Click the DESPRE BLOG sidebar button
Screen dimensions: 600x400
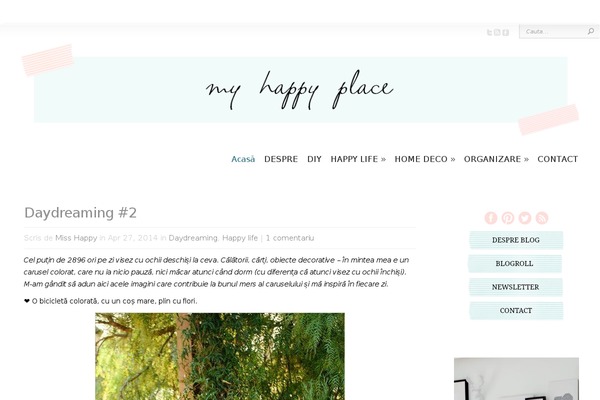coord(516,240)
